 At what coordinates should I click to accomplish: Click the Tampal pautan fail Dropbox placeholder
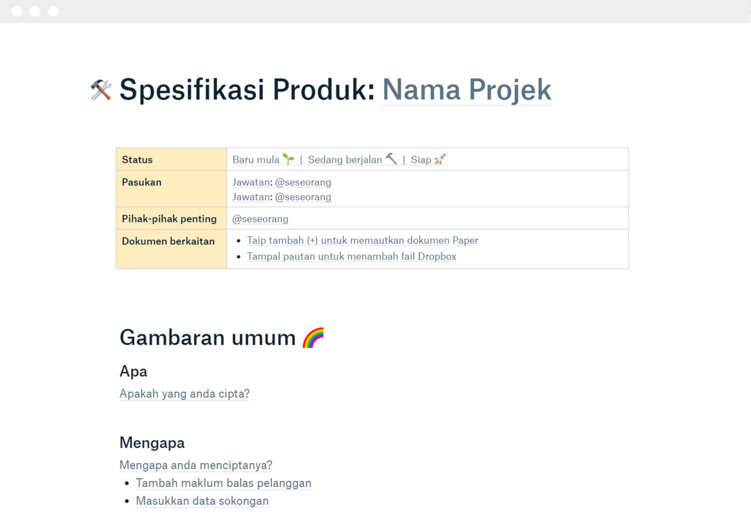tap(351, 257)
